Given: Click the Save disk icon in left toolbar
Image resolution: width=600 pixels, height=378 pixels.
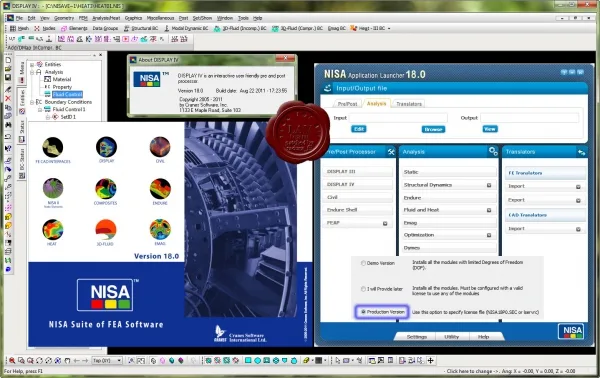Looking at the screenshot, I should [x=8, y=77].
